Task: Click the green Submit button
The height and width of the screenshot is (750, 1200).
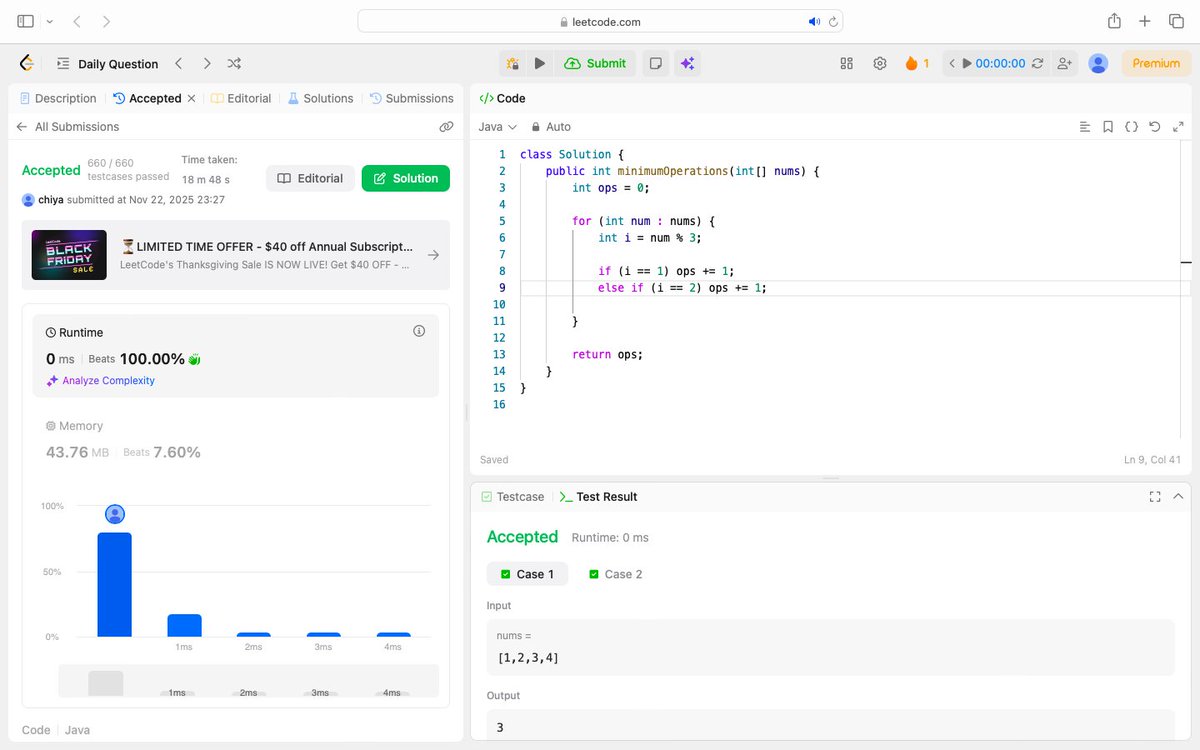Action: pos(596,63)
